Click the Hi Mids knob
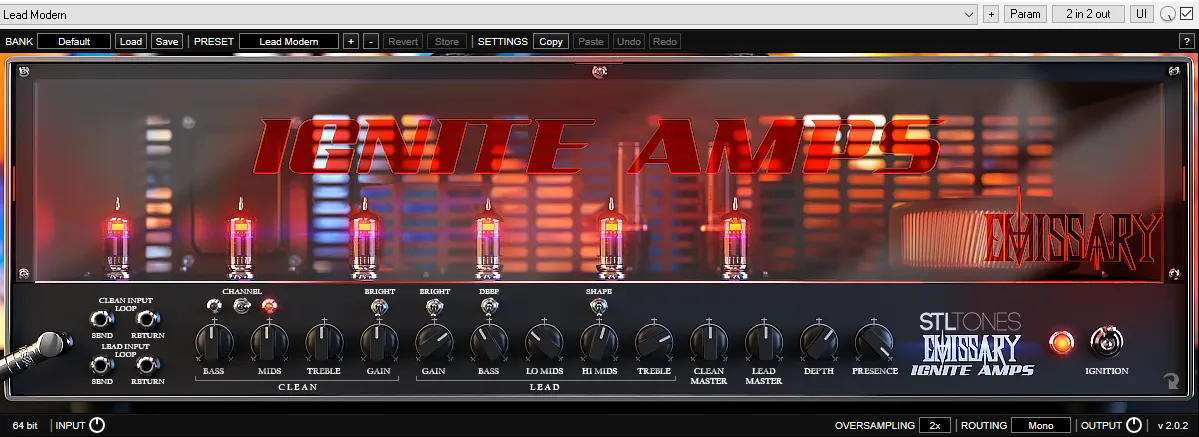1199x437 pixels. 599,342
